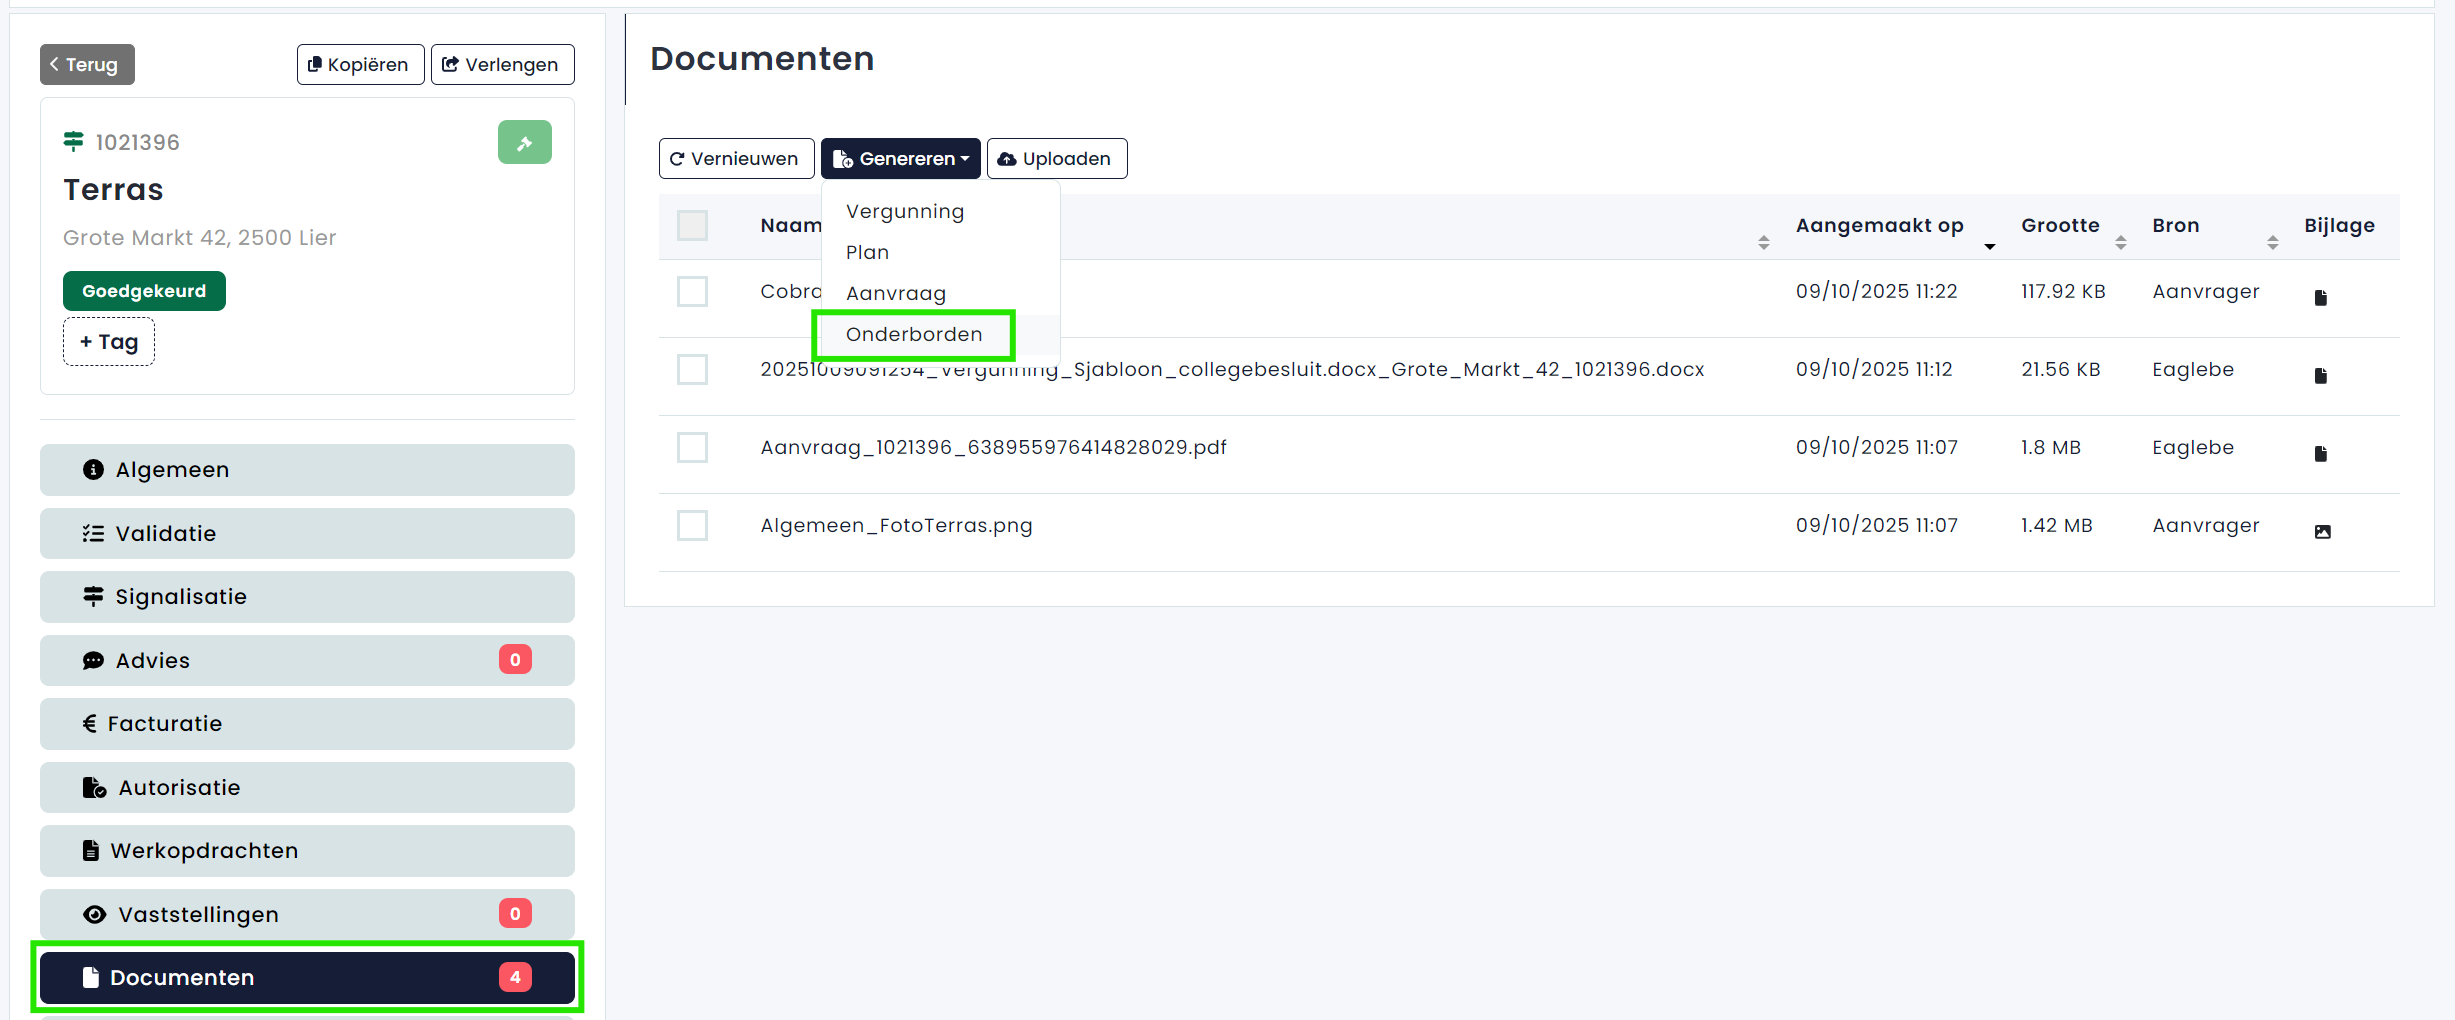Open the Vaststellingen section
Image resolution: width=2455 pixels, height=1020 pixels.
pyautogui.click(x=307, y=914)
